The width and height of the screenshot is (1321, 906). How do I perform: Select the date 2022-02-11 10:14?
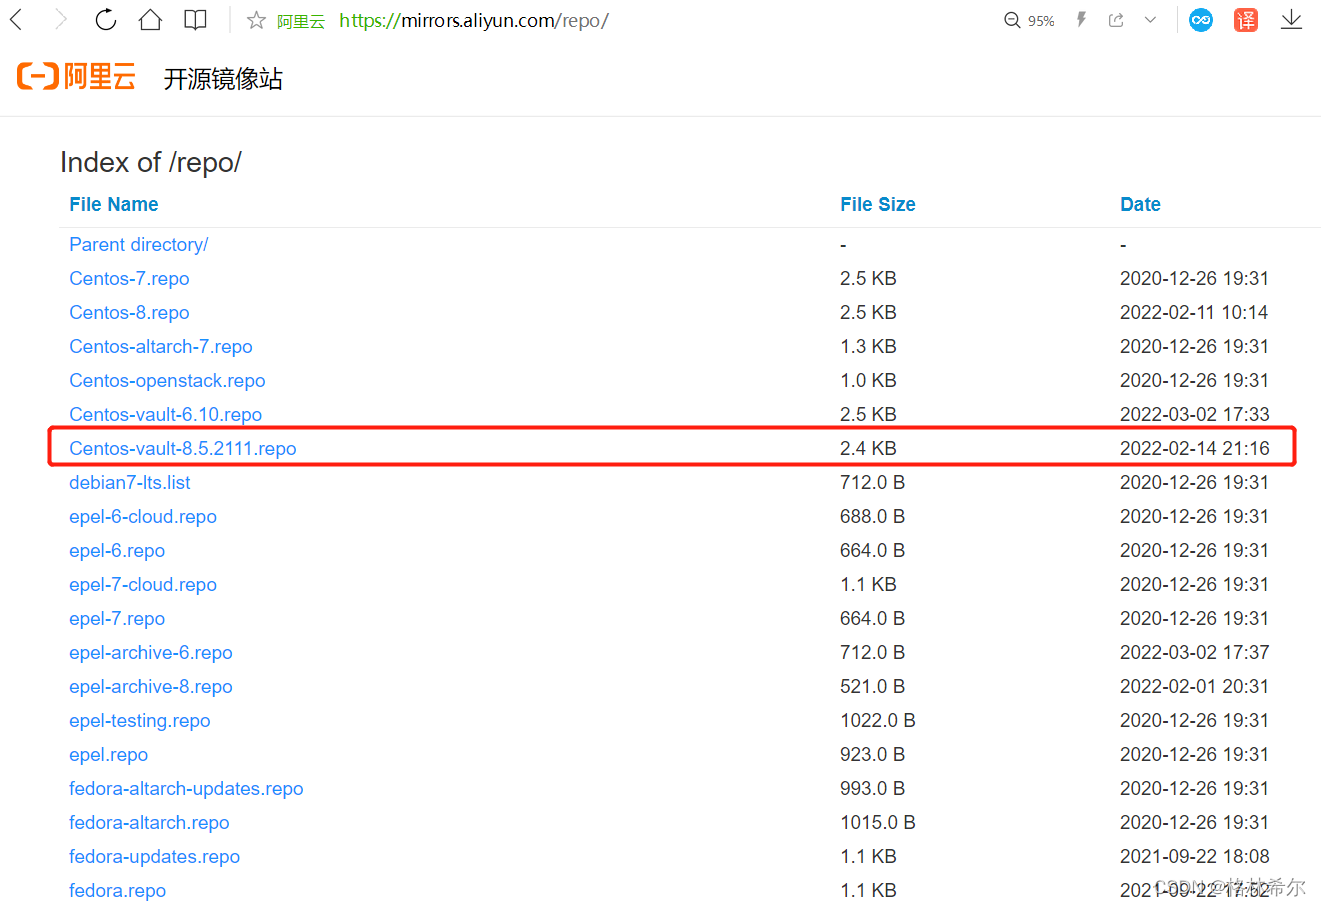[x=1194, y=312]
